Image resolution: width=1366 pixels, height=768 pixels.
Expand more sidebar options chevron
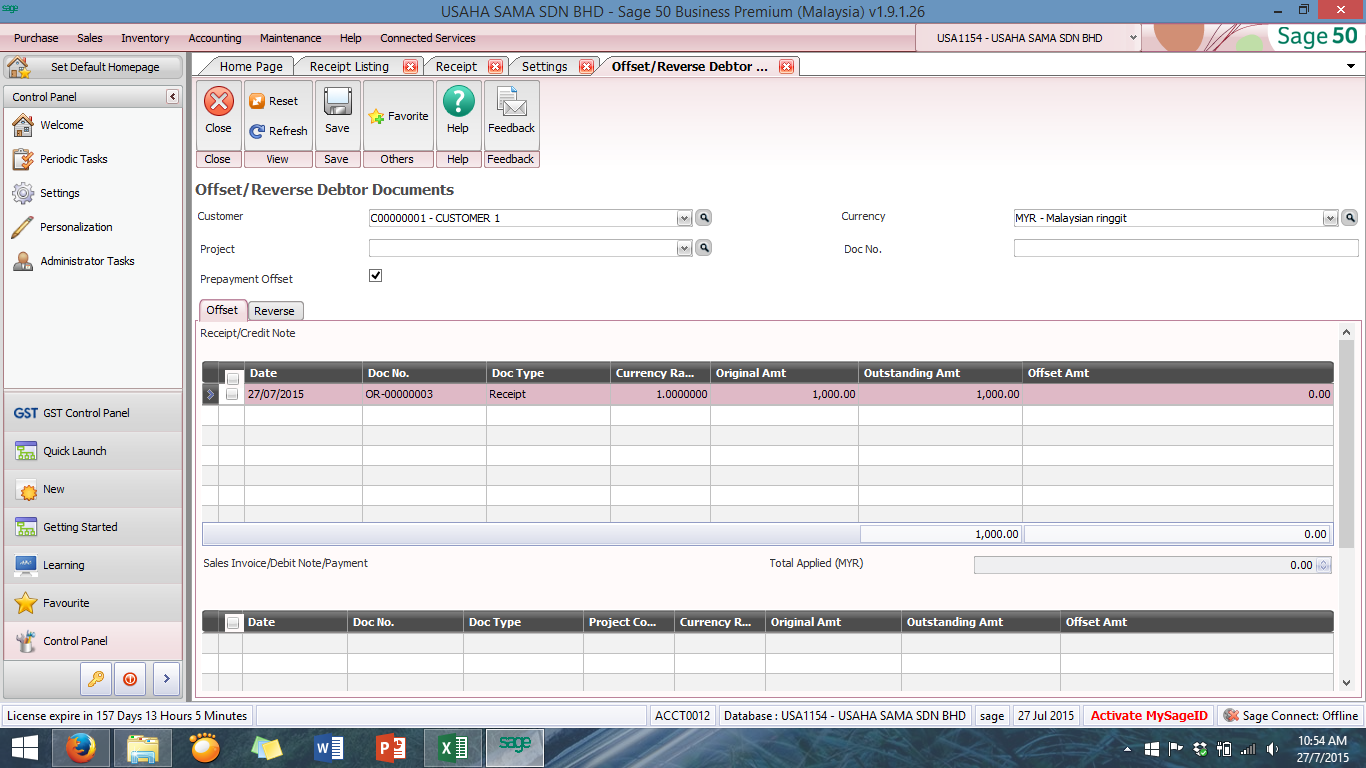click(165, 679)
